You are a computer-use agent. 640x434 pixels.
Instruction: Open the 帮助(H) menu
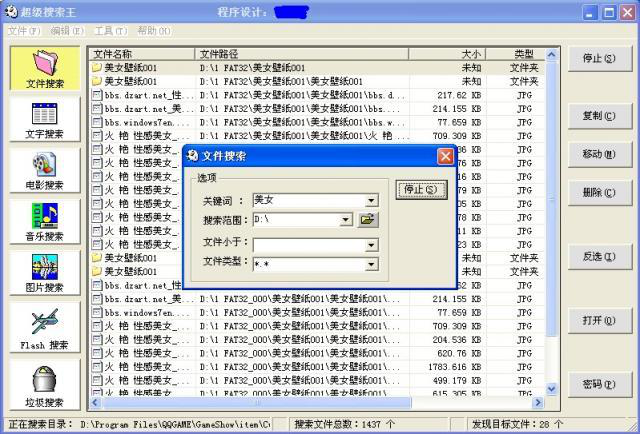click(x=154, y=31)
